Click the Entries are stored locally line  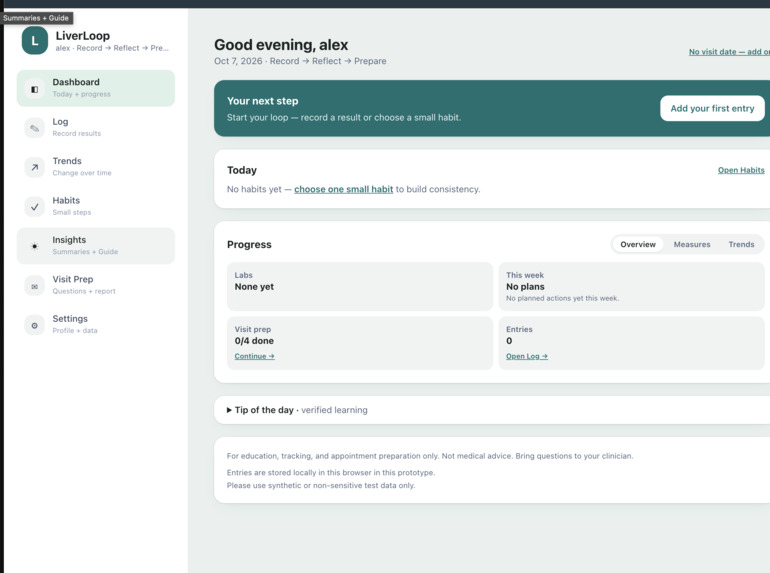pyautogui.click(x=330, y=472)
